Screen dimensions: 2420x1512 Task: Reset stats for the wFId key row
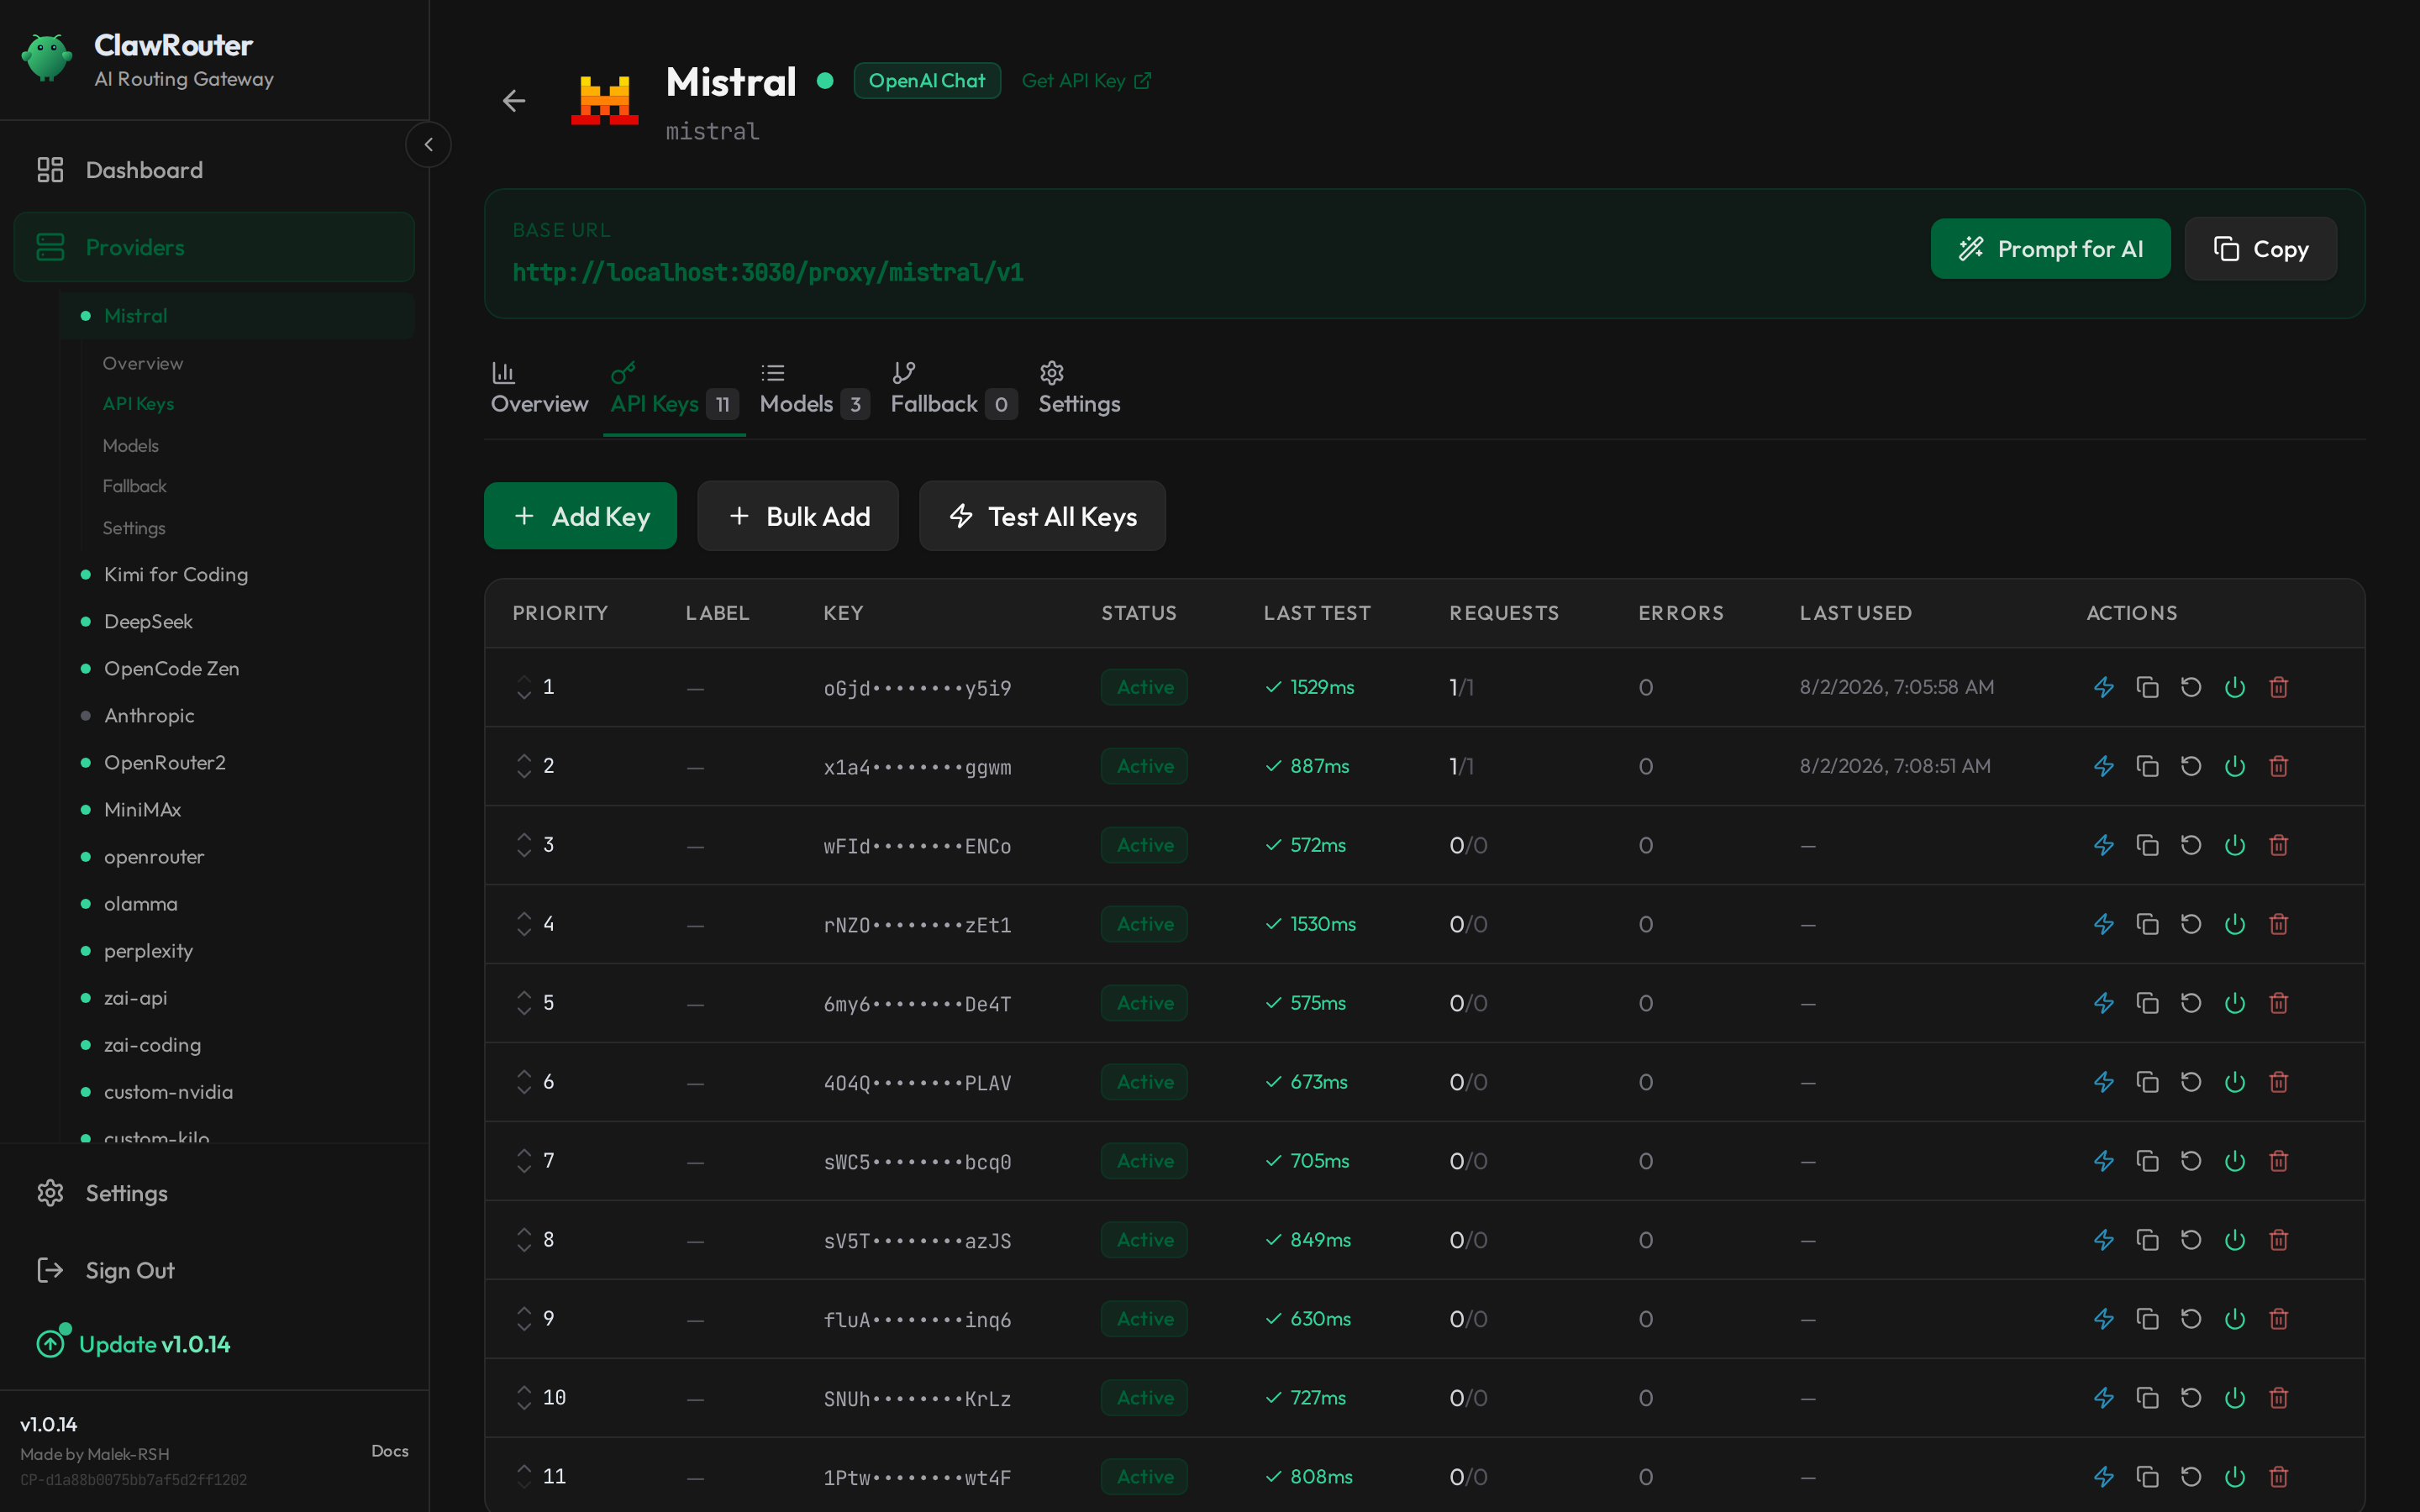(2191, 845)
